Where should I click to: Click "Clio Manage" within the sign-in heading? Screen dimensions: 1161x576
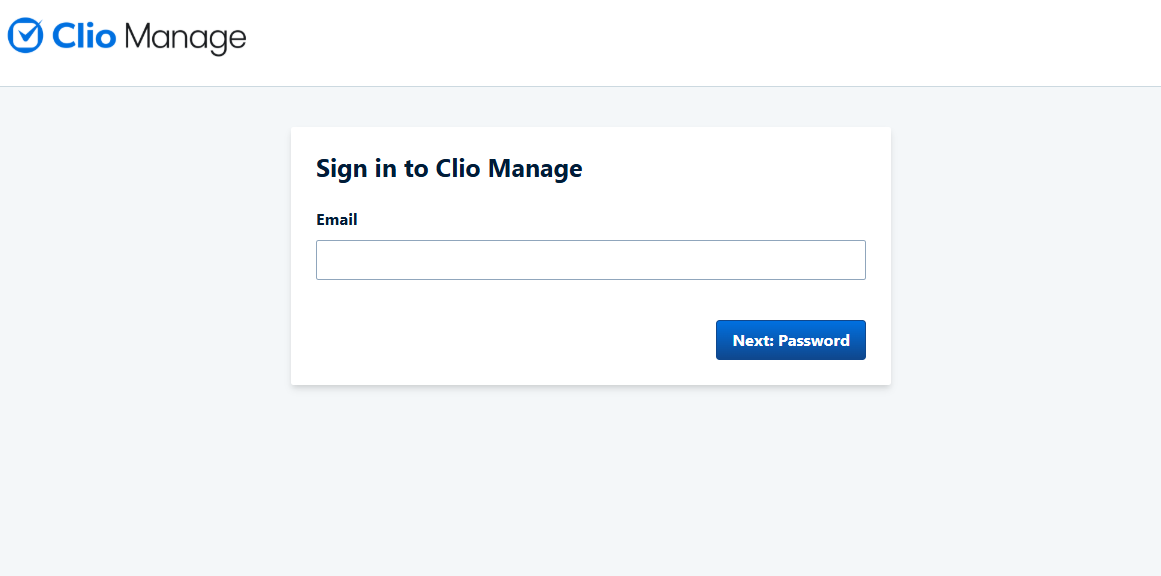(x=509, y=168)
